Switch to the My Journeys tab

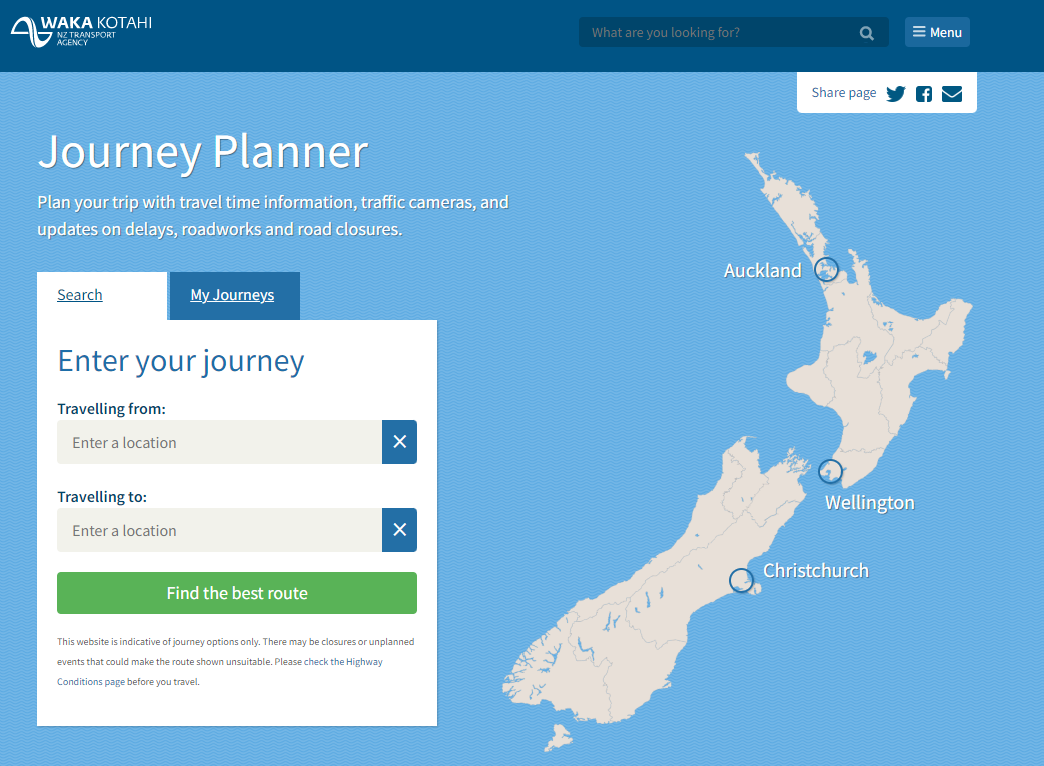pos(232,295)
